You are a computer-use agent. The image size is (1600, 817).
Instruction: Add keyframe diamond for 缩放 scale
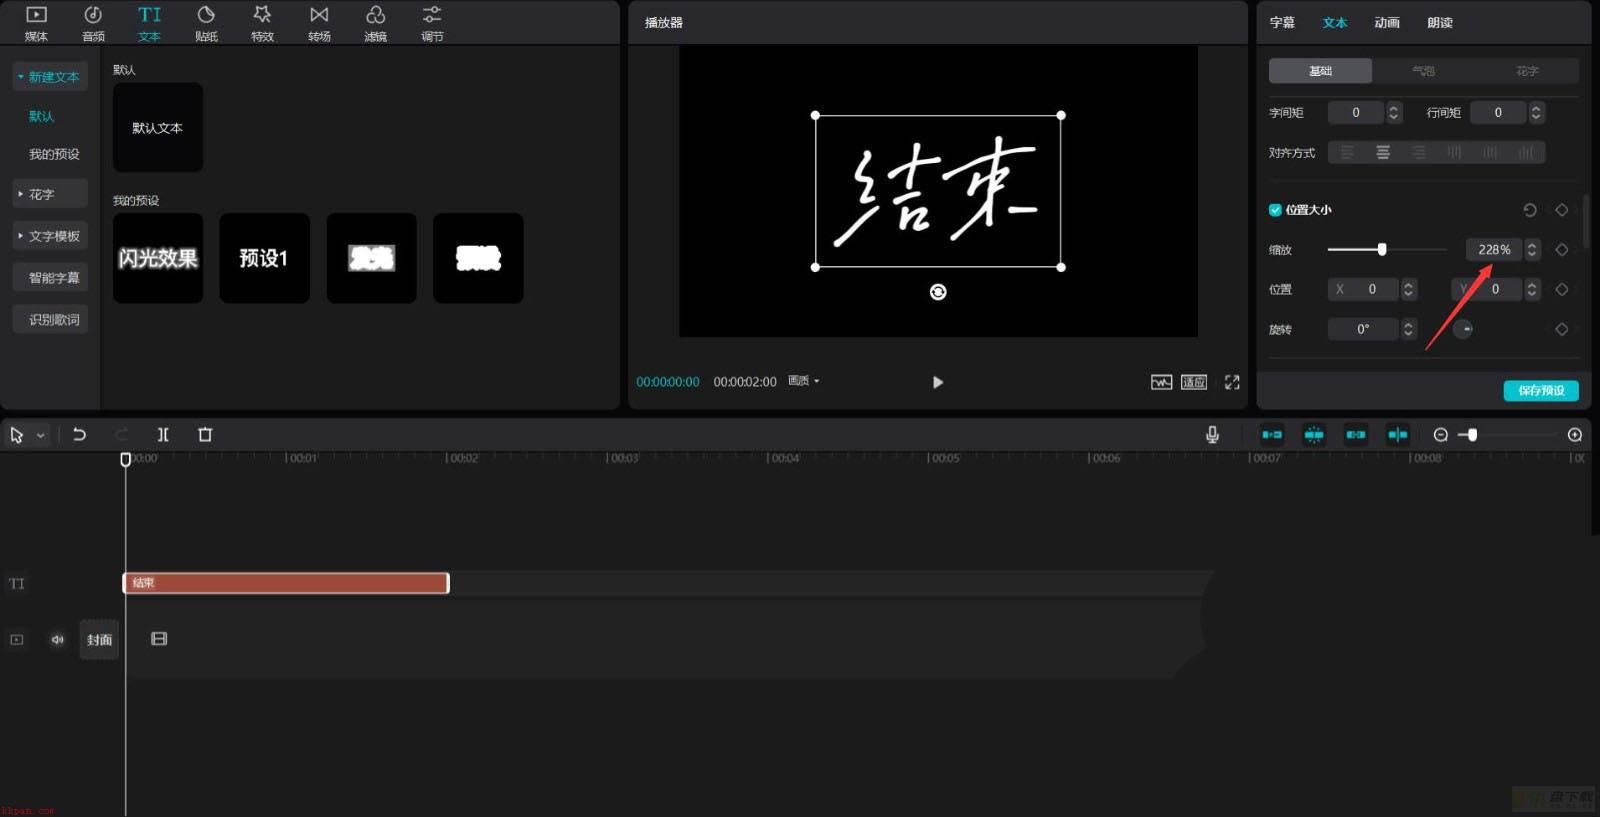tap(1561, 250)
